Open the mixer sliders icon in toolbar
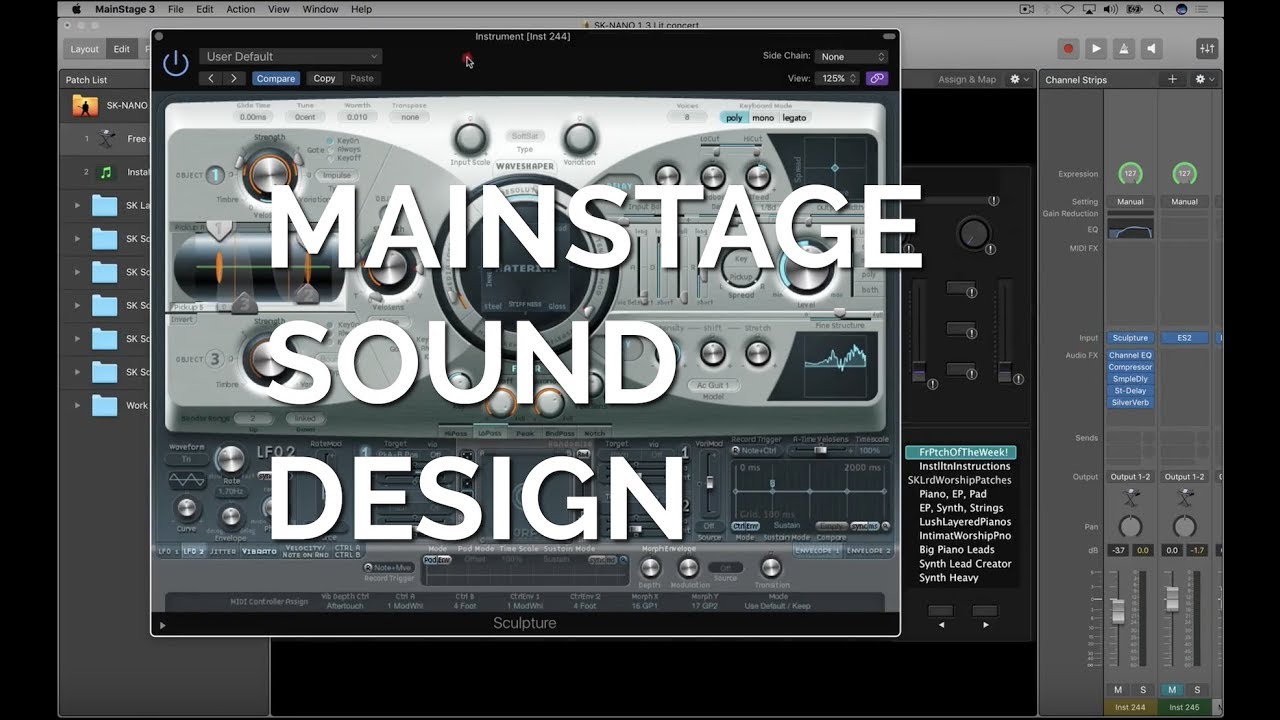 click(1206, 48)
